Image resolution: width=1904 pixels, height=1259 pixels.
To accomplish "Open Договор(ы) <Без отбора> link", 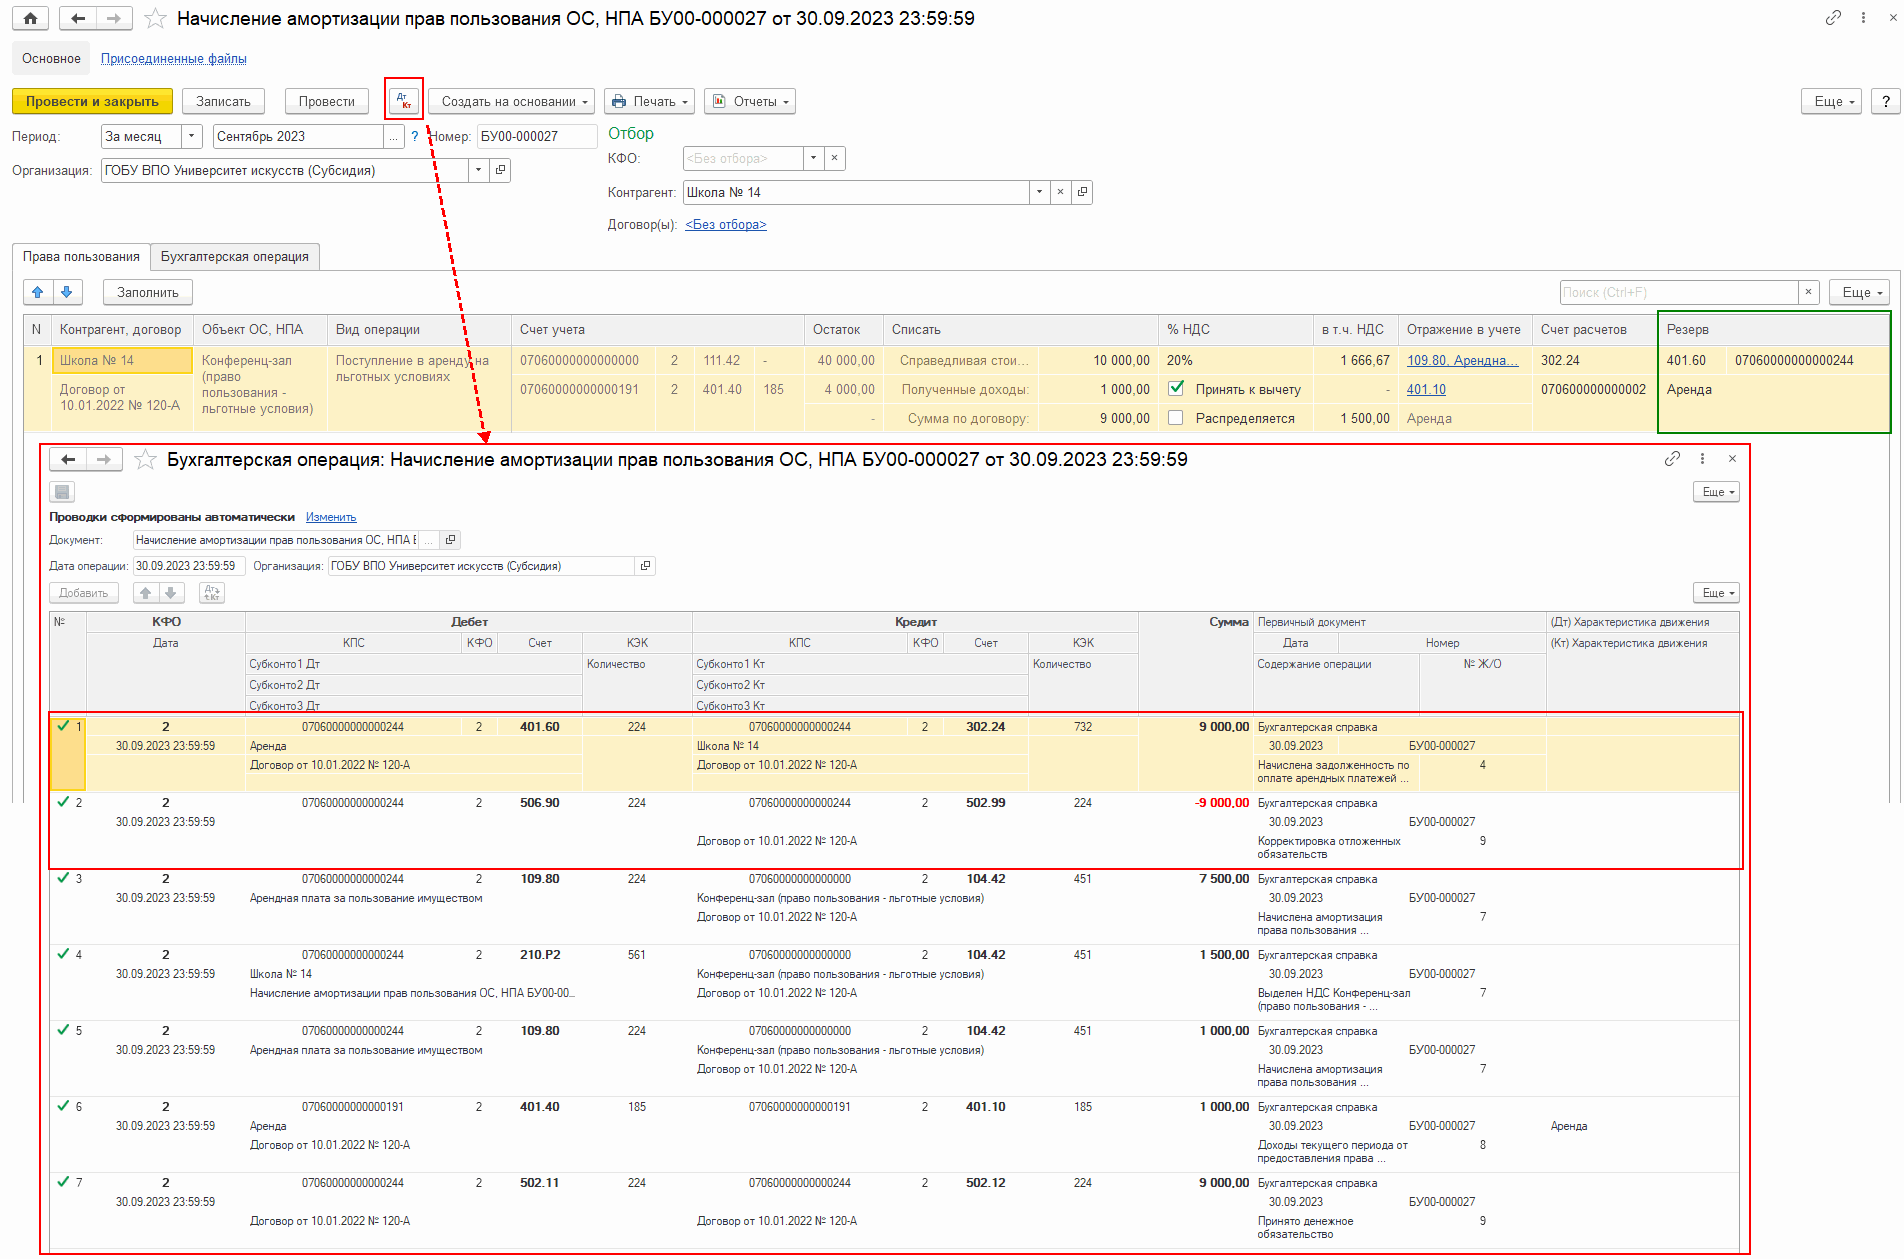I will [x=726, y=225].
